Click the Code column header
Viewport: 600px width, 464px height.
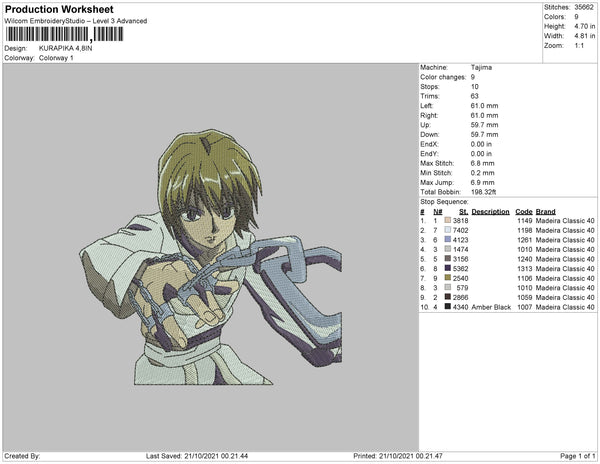click(x=524, y=212)
